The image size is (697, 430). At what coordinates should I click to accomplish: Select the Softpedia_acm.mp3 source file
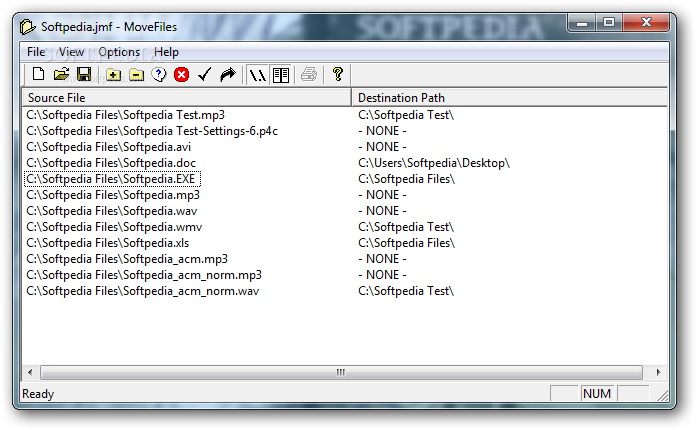point(127,259)
